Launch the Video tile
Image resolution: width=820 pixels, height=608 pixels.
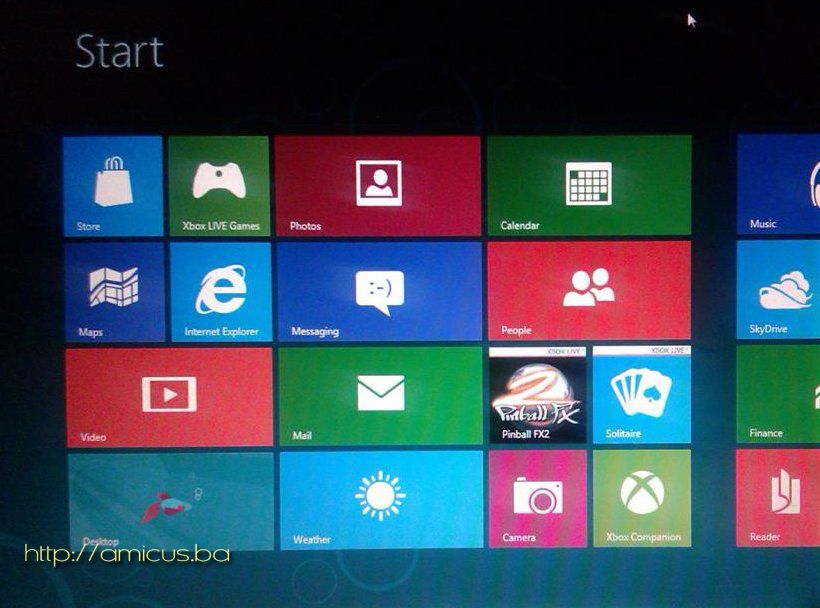pyautogui.click(x=169, y=398)
